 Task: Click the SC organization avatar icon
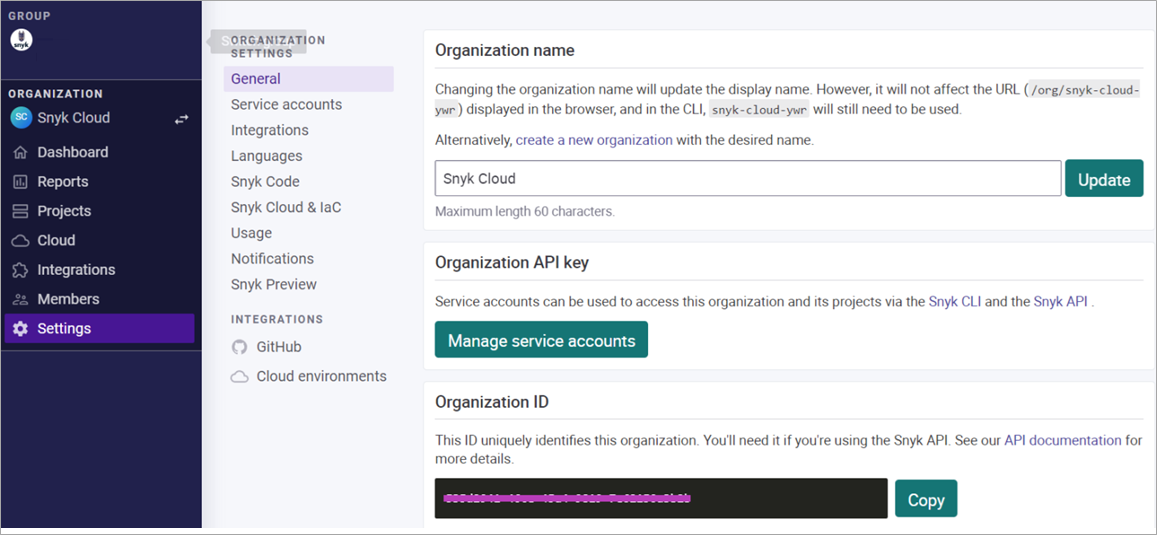21,118
